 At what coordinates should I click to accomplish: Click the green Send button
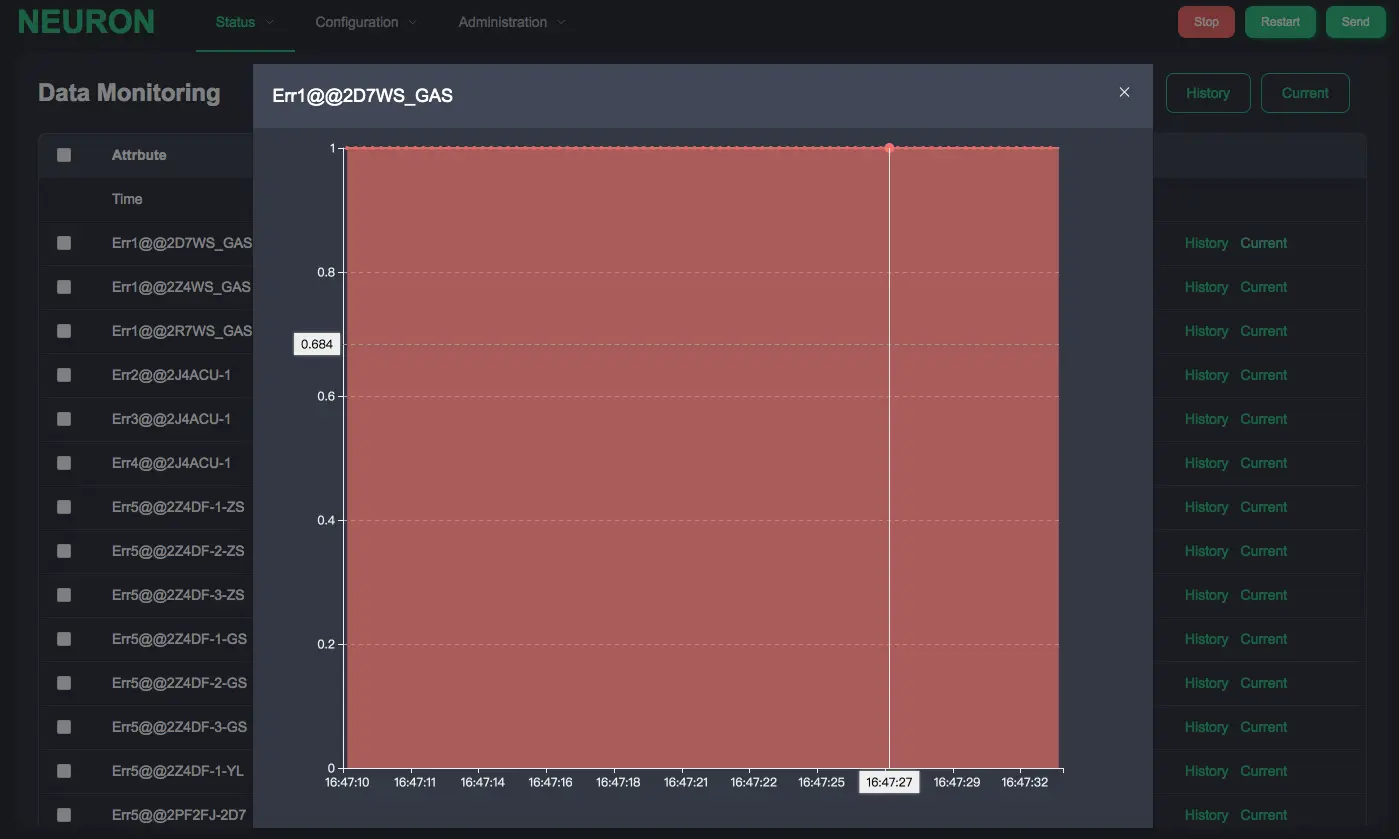pyautogui.click(x=1355, y=22)
